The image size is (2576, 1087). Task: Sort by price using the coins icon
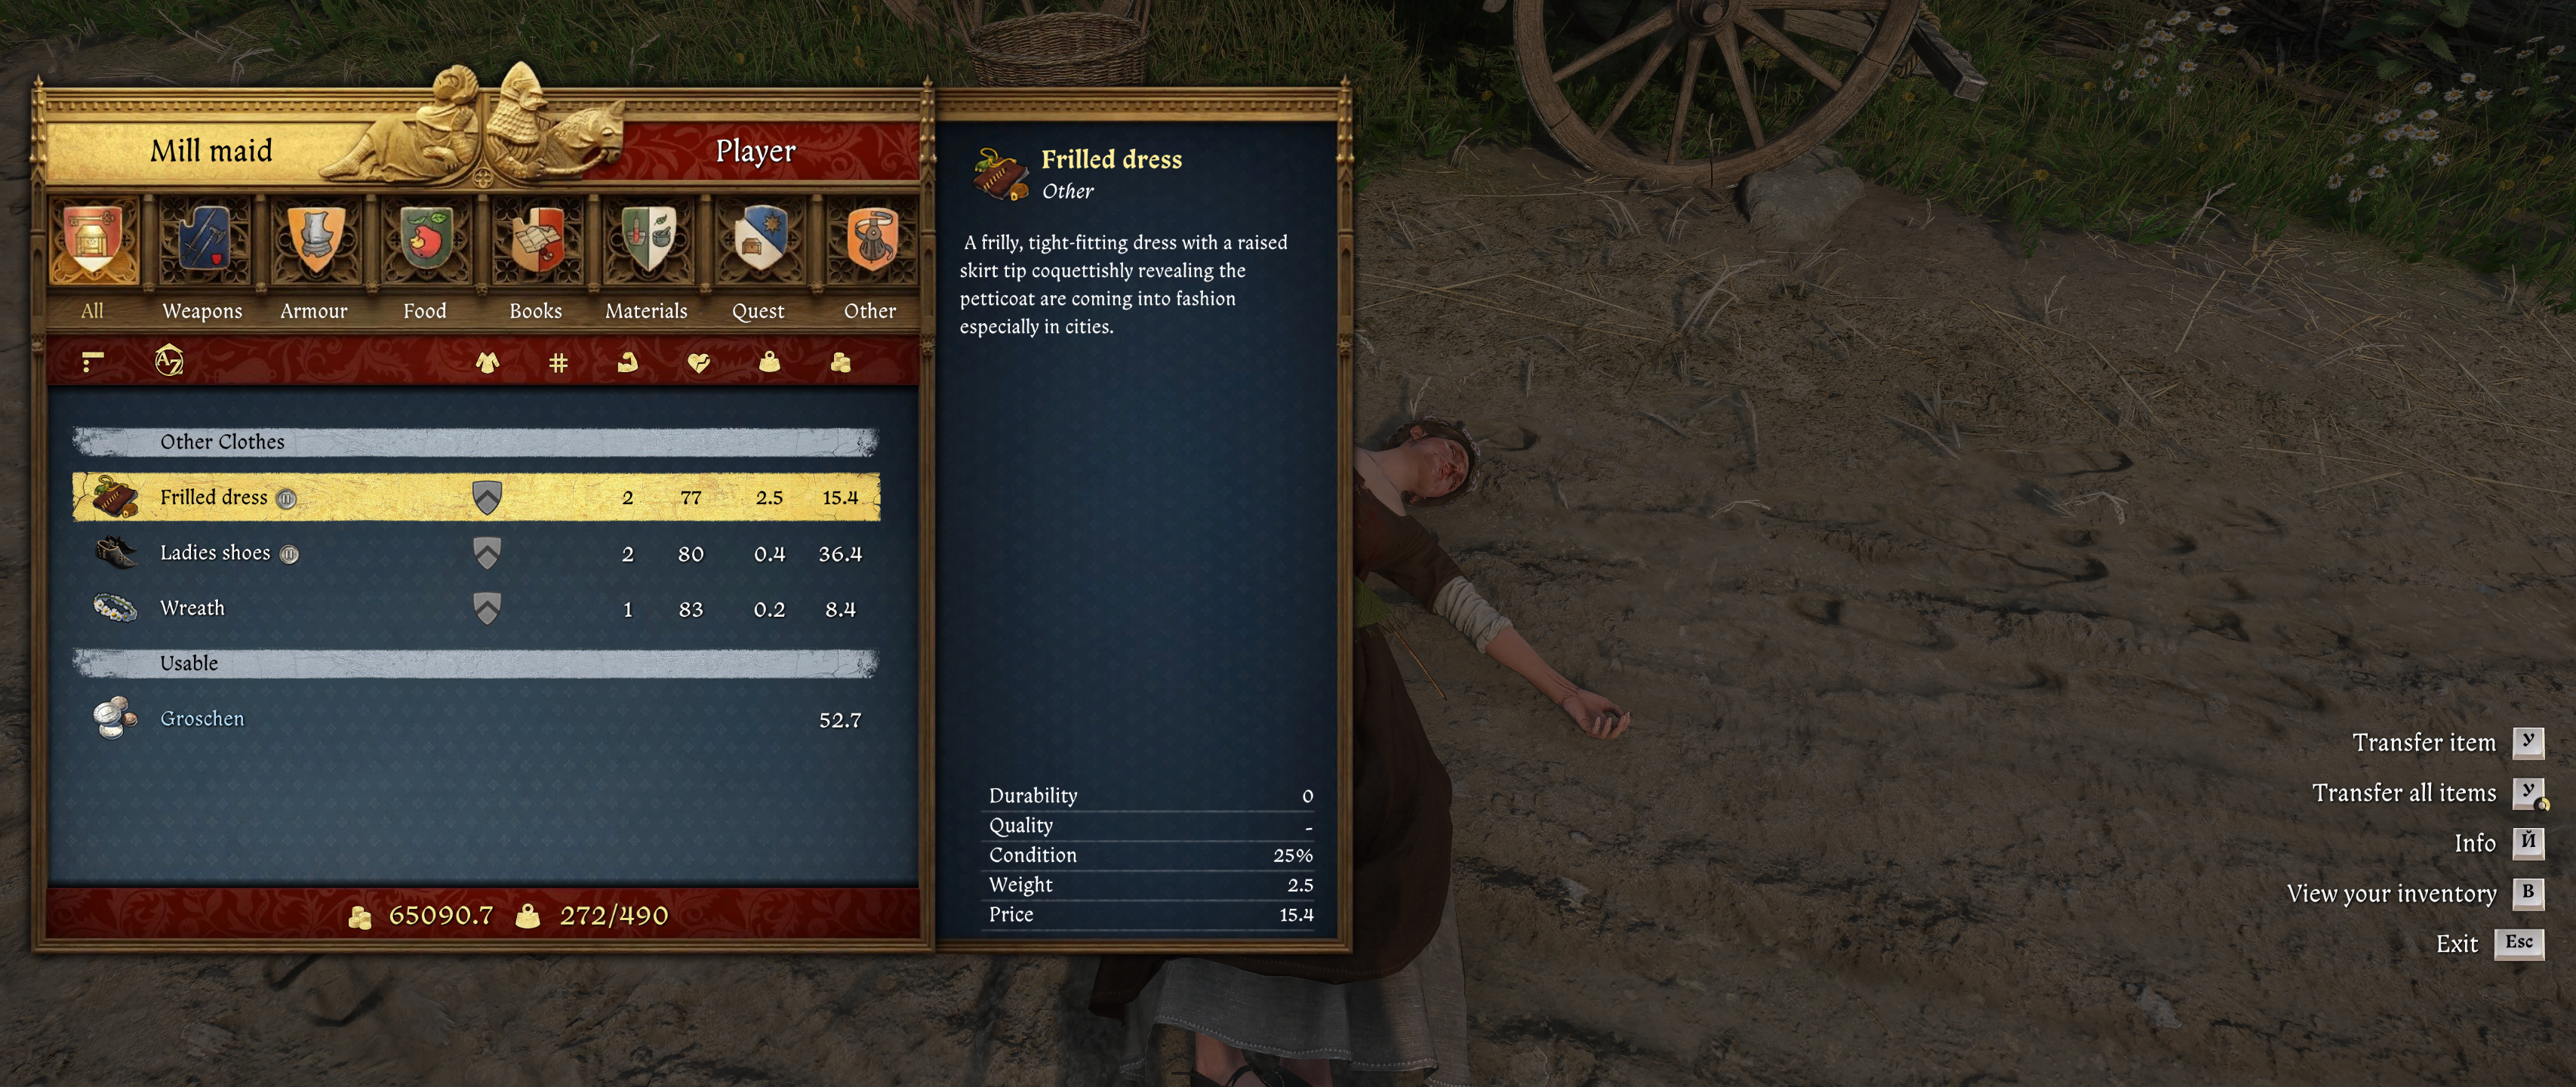840,362
